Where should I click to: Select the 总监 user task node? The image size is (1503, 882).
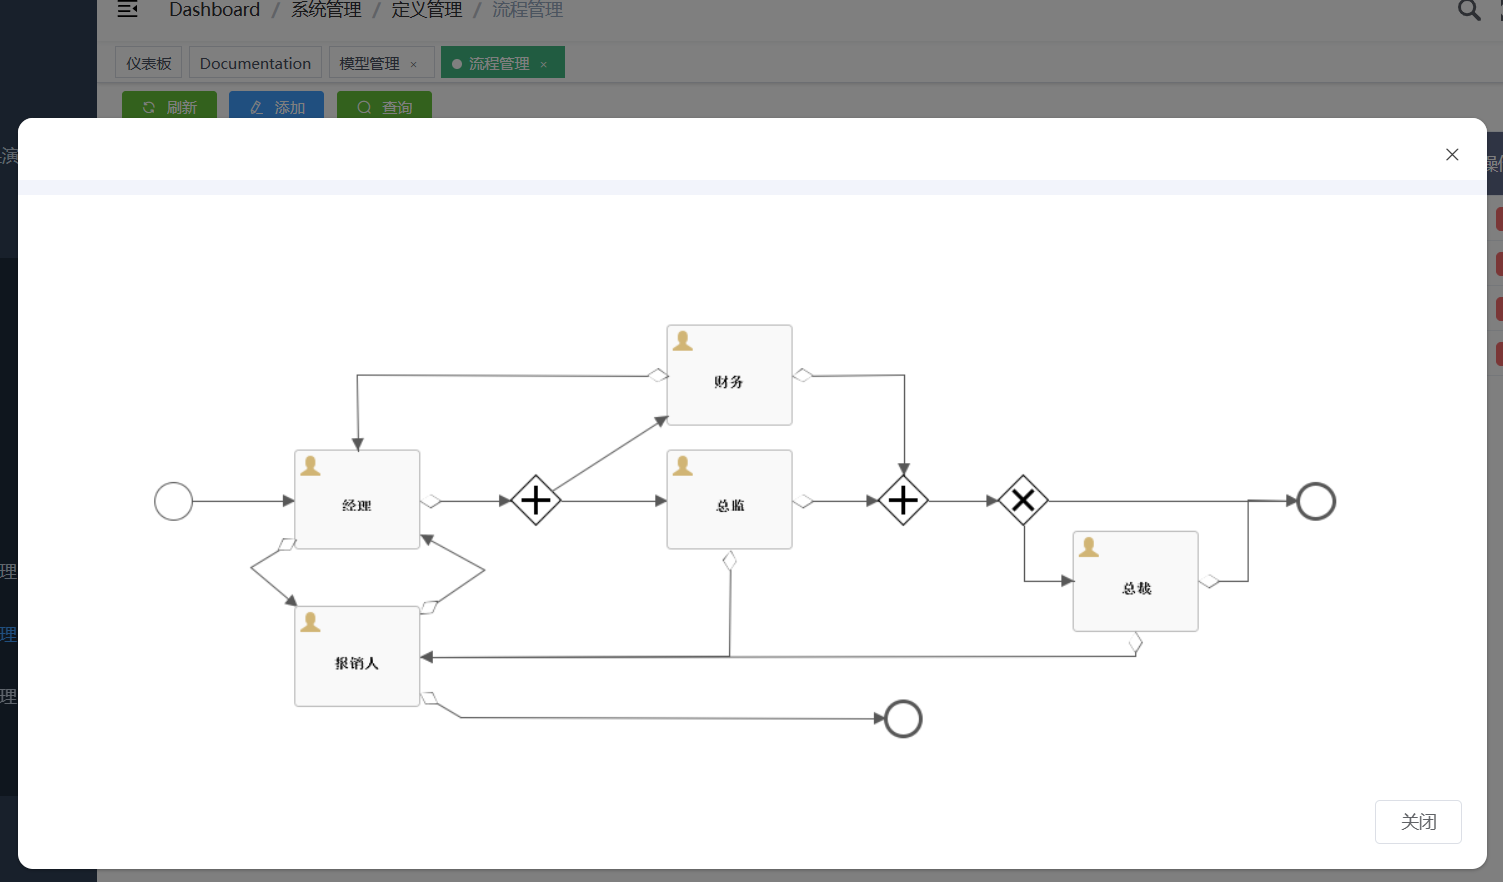pyautogui.click(x=730, y=499)
